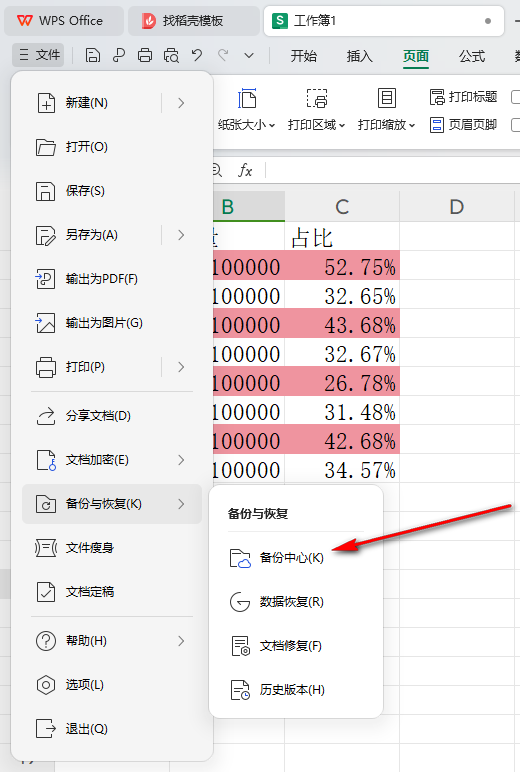Select 保存(S) in the file menu
Viewport: 520px width, 772px height.
tap(112, 191)
